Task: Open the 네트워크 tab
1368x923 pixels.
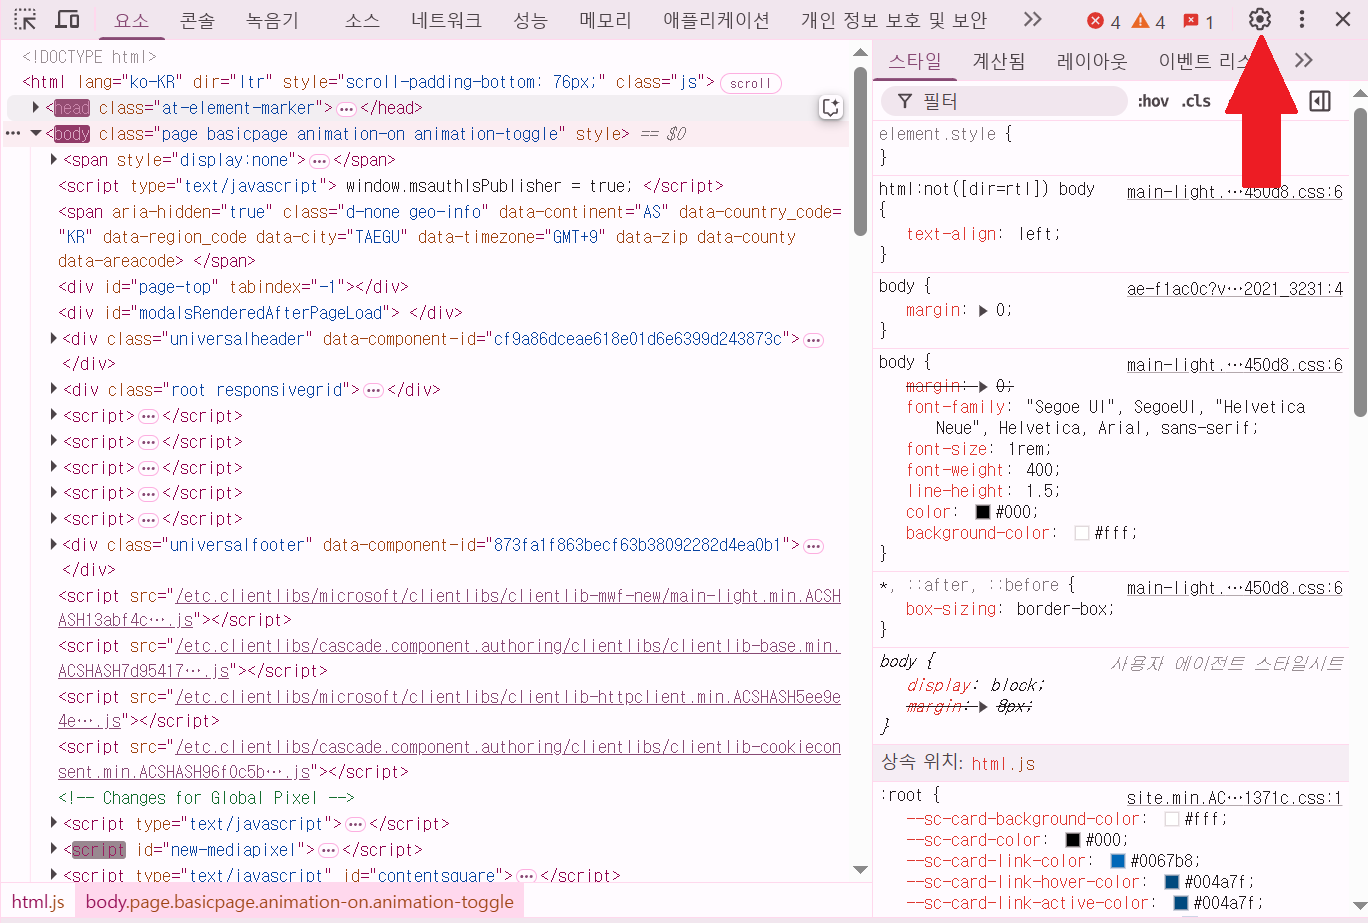Action: tap(446, 20)
